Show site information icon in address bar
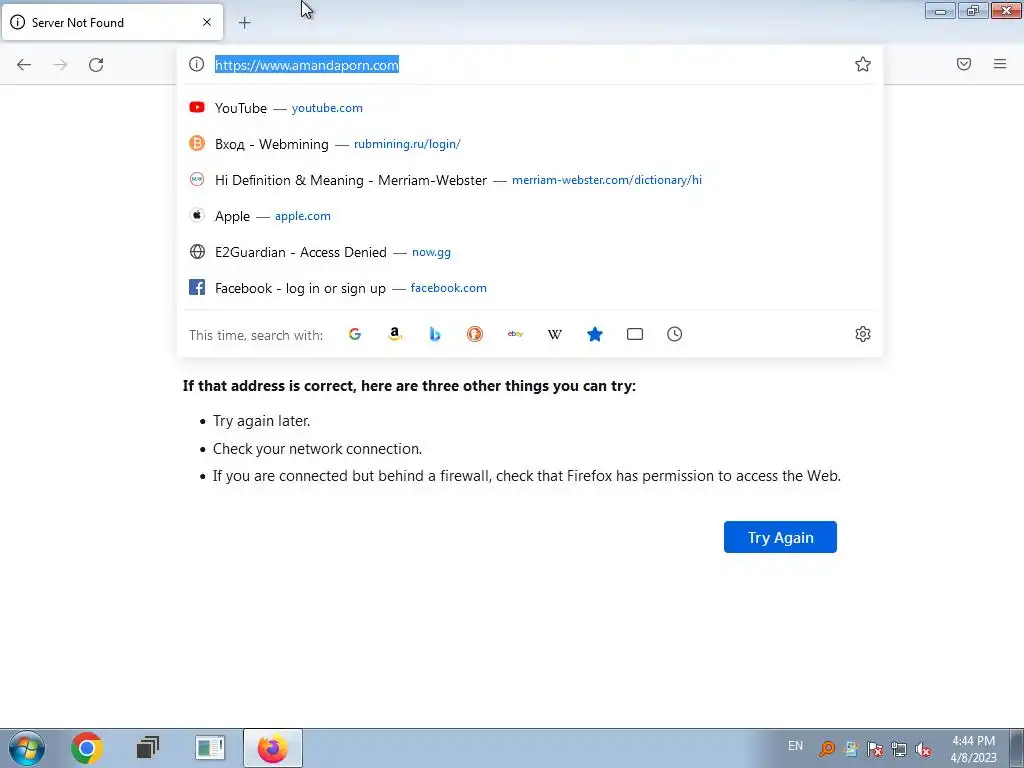 point(197,64)
